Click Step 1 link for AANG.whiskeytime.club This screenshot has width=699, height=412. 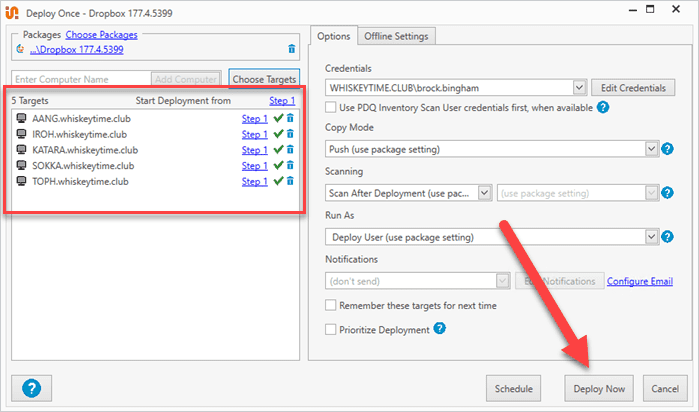[255, 119]
